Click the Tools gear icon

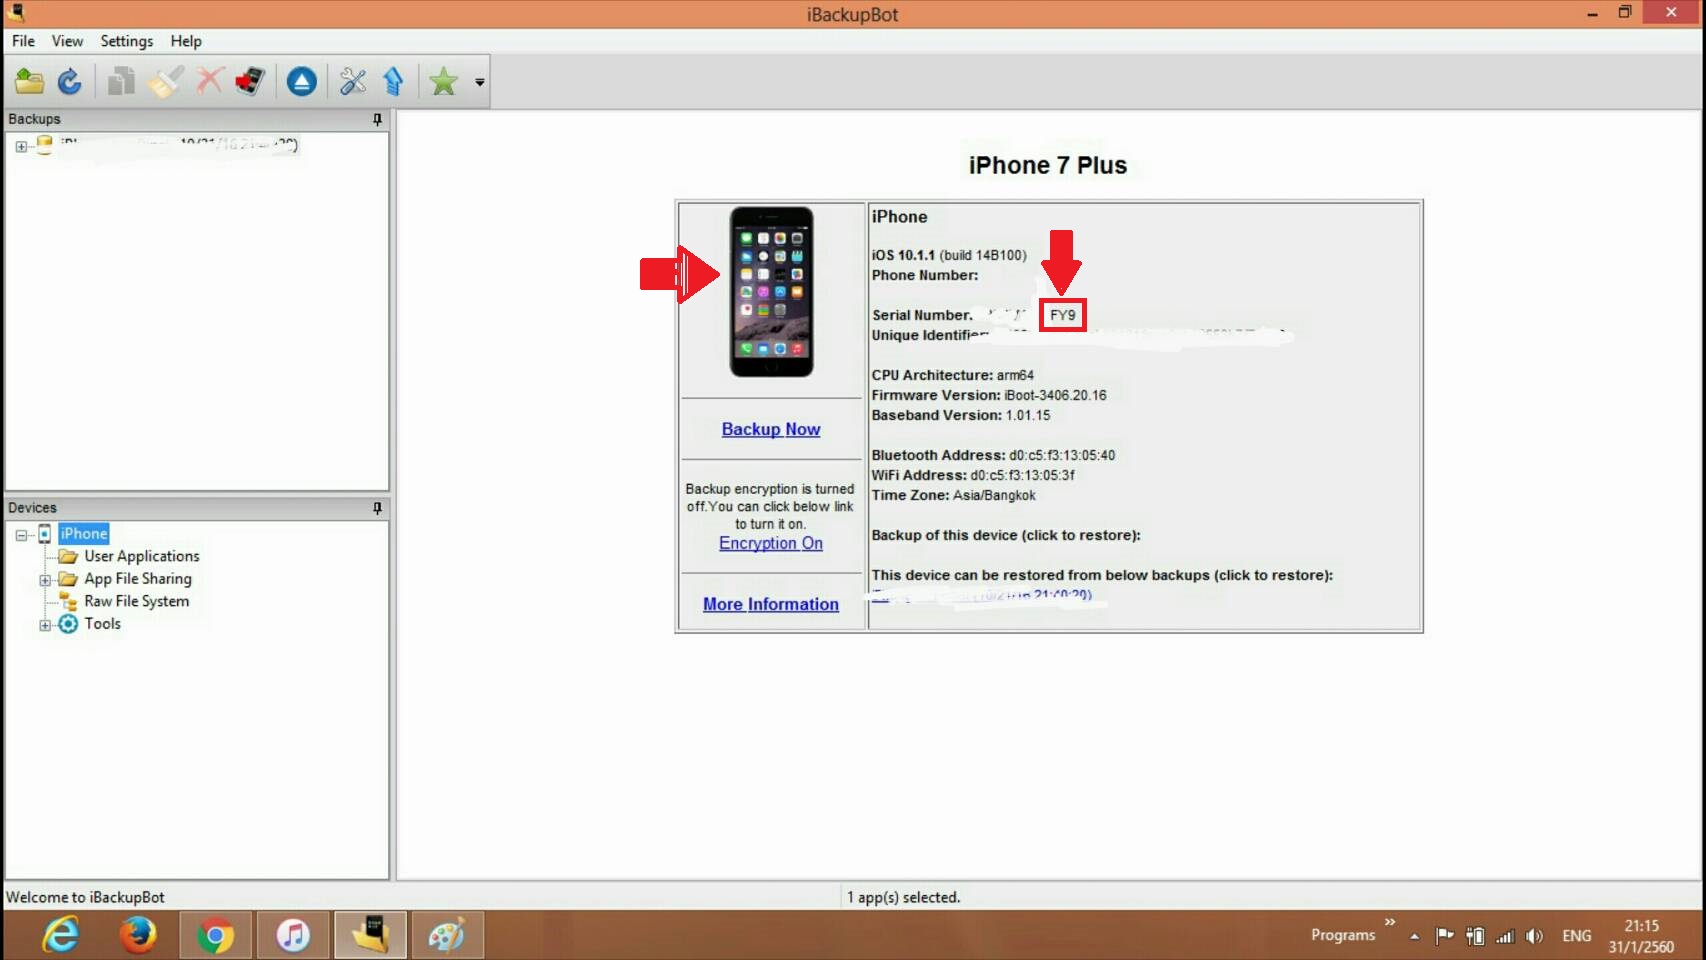(x=68, y=624)
